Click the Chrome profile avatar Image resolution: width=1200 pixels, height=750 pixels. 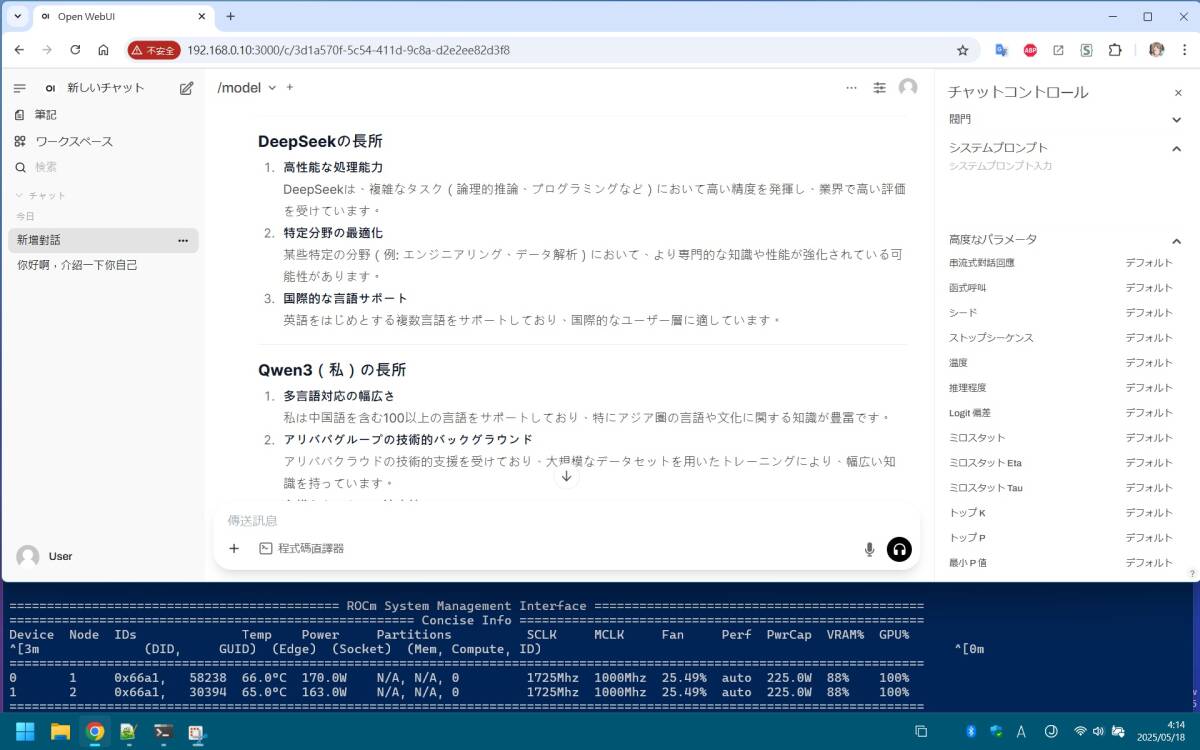click(1157, 50)
